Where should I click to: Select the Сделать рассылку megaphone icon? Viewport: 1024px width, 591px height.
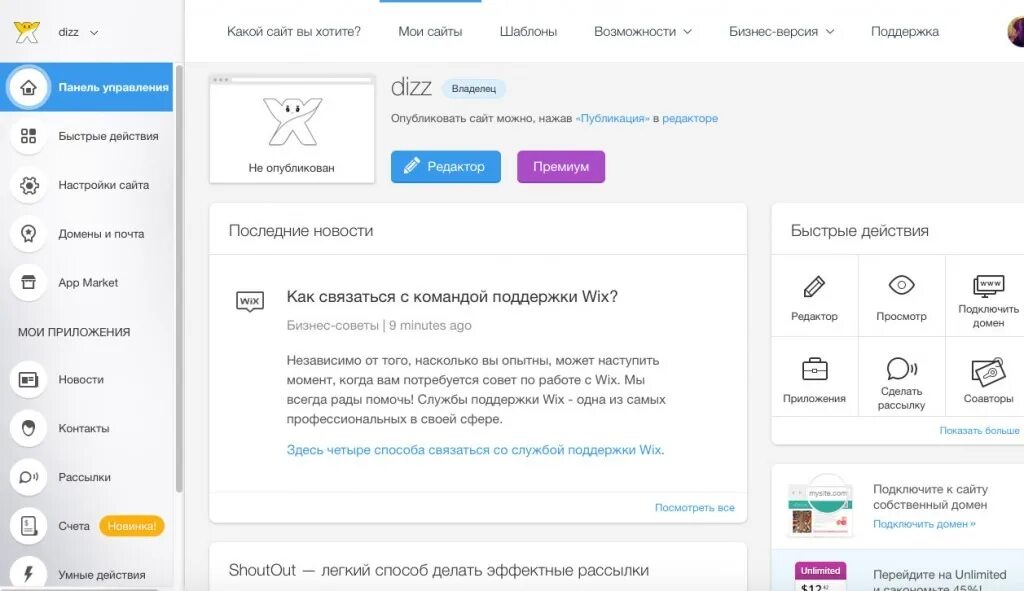click(901, 369)
